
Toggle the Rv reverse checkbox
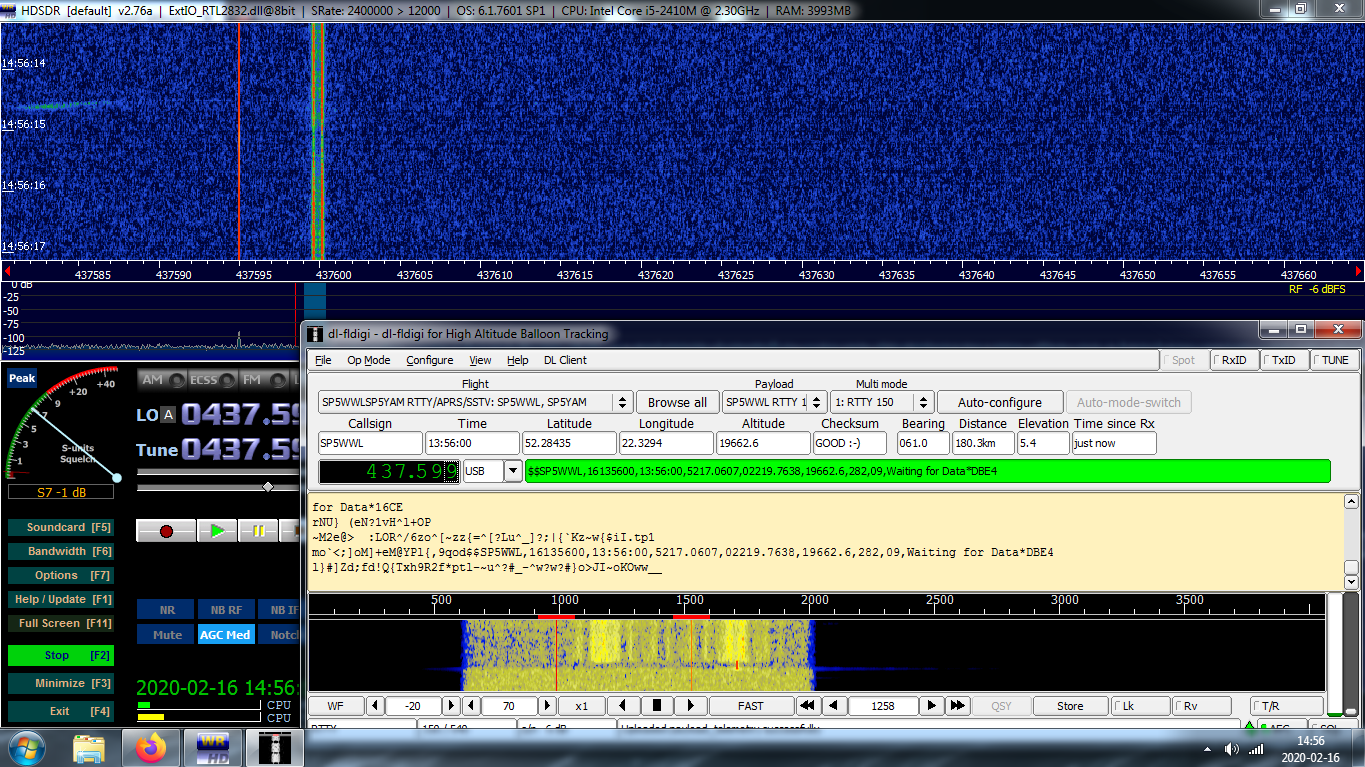(x=1200, y=706)
